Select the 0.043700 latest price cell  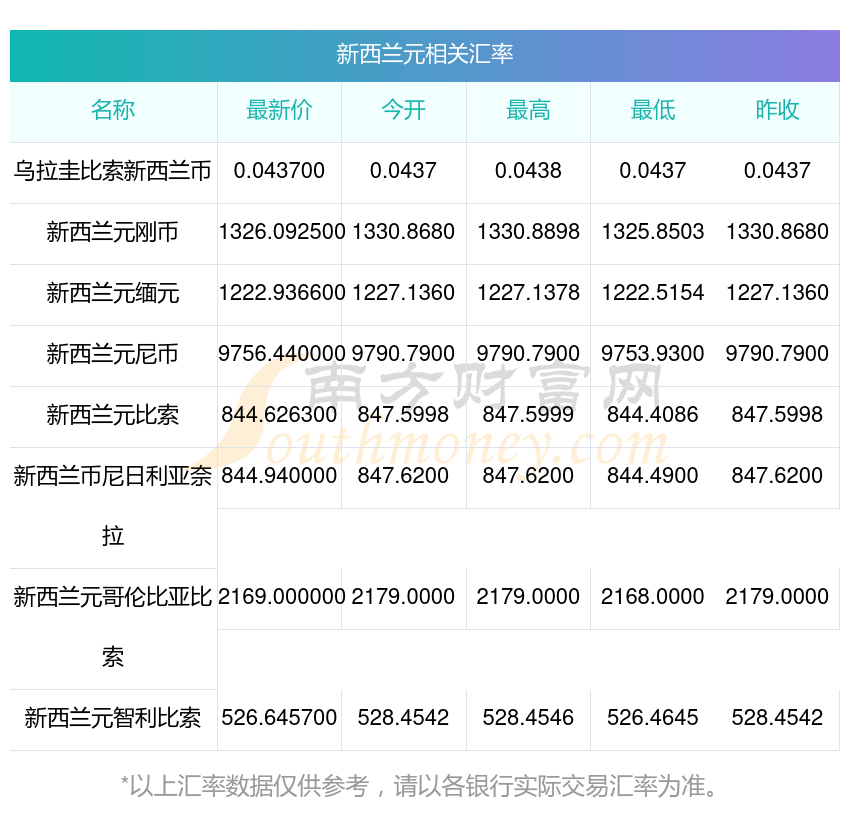click(279, 171)
